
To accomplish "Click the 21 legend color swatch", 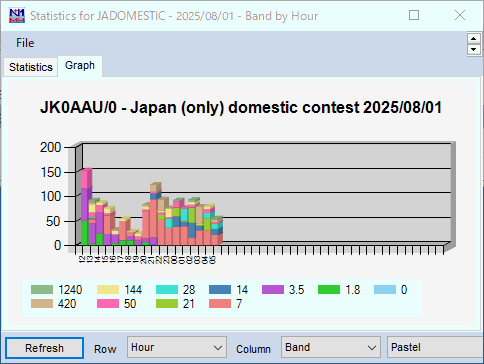I will [167, 303].
